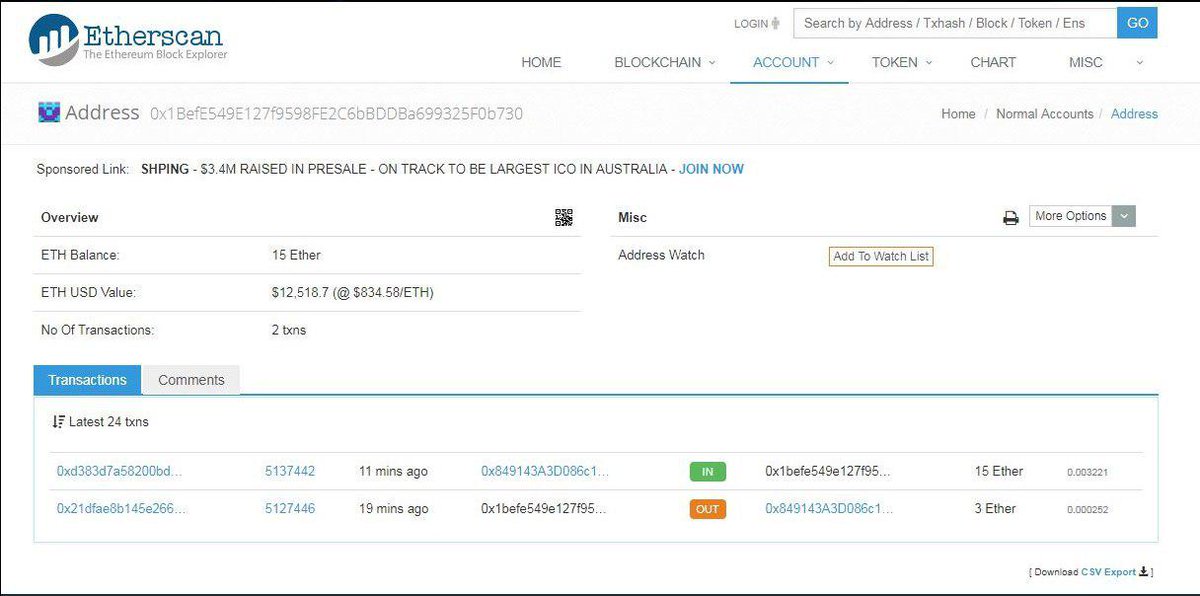Click the printer icon in Misc

[1011, 217]
